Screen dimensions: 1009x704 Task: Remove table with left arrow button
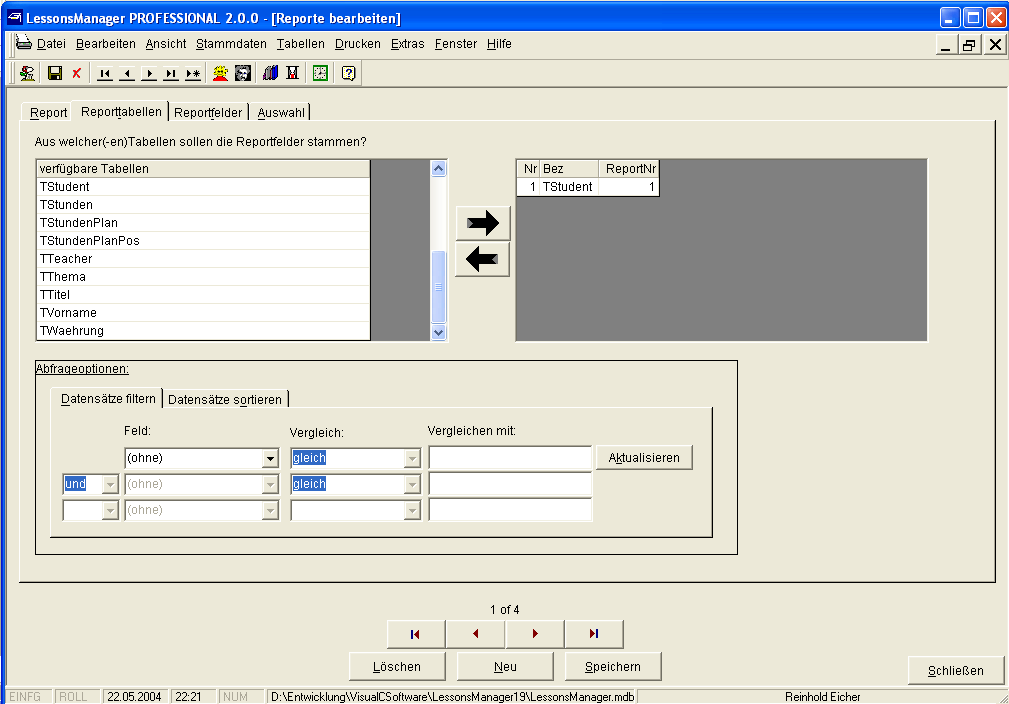482,260
